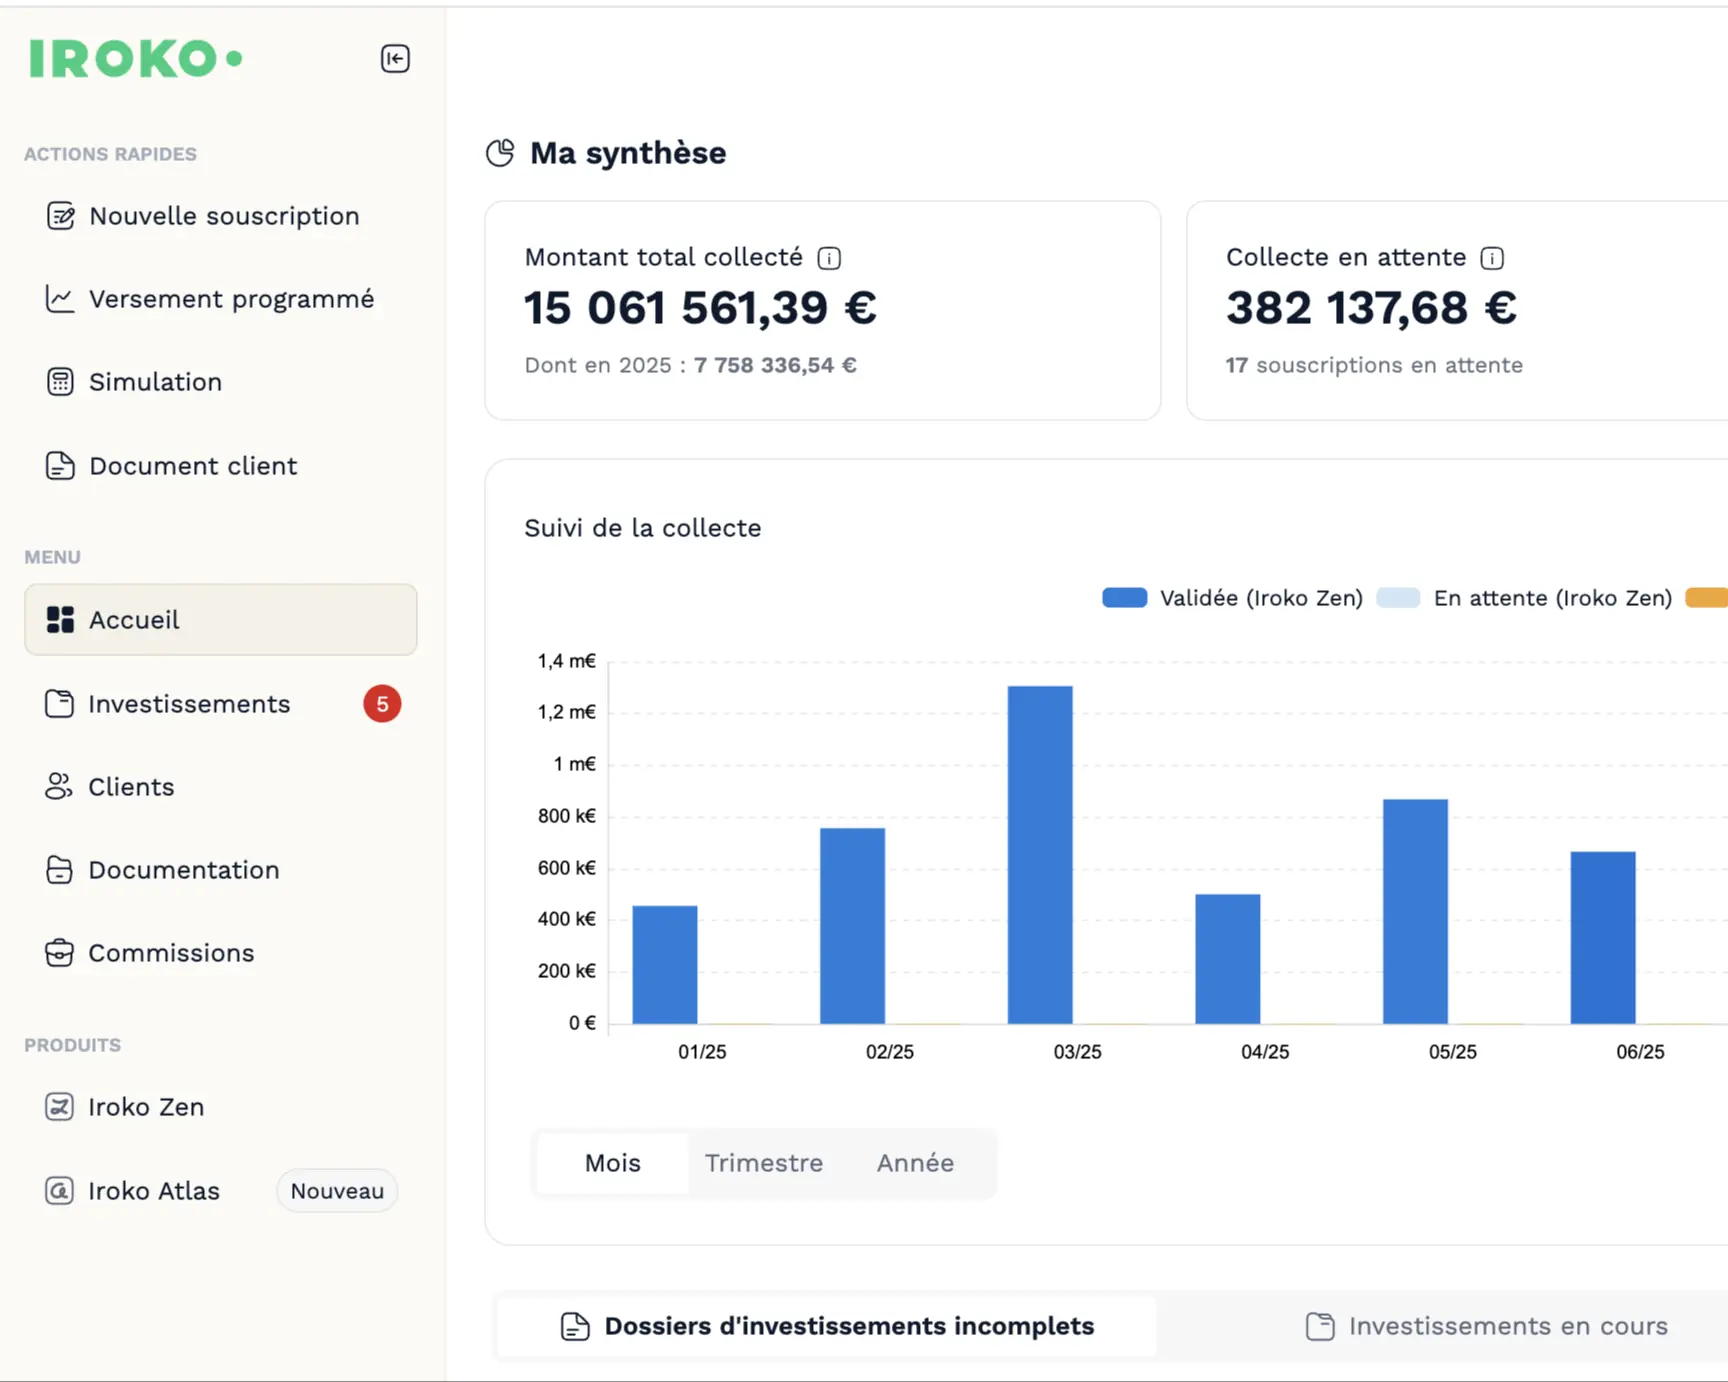The image size is (1728, 1382).
Task: Click the Clients people icon
Action: 59,787
